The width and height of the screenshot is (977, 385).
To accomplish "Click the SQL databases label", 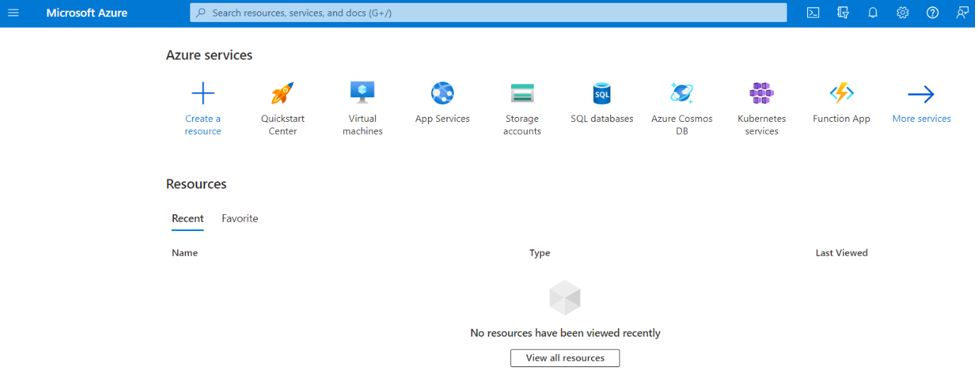I will [602, 118].
